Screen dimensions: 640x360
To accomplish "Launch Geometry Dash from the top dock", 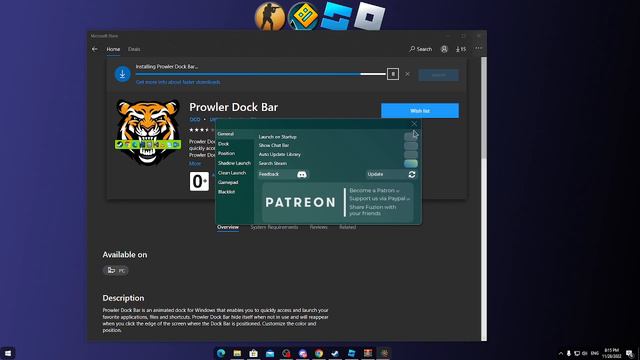I will 303,17.
